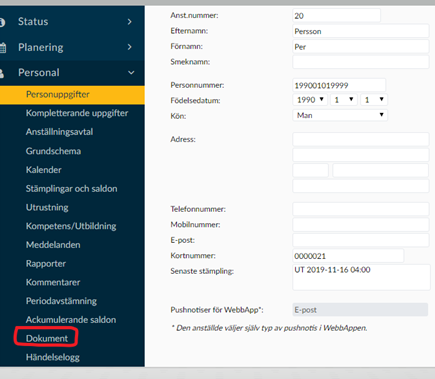Click the Efternamn field containing Persson
This screenshot has width=435, height=379.
(361, 31)
